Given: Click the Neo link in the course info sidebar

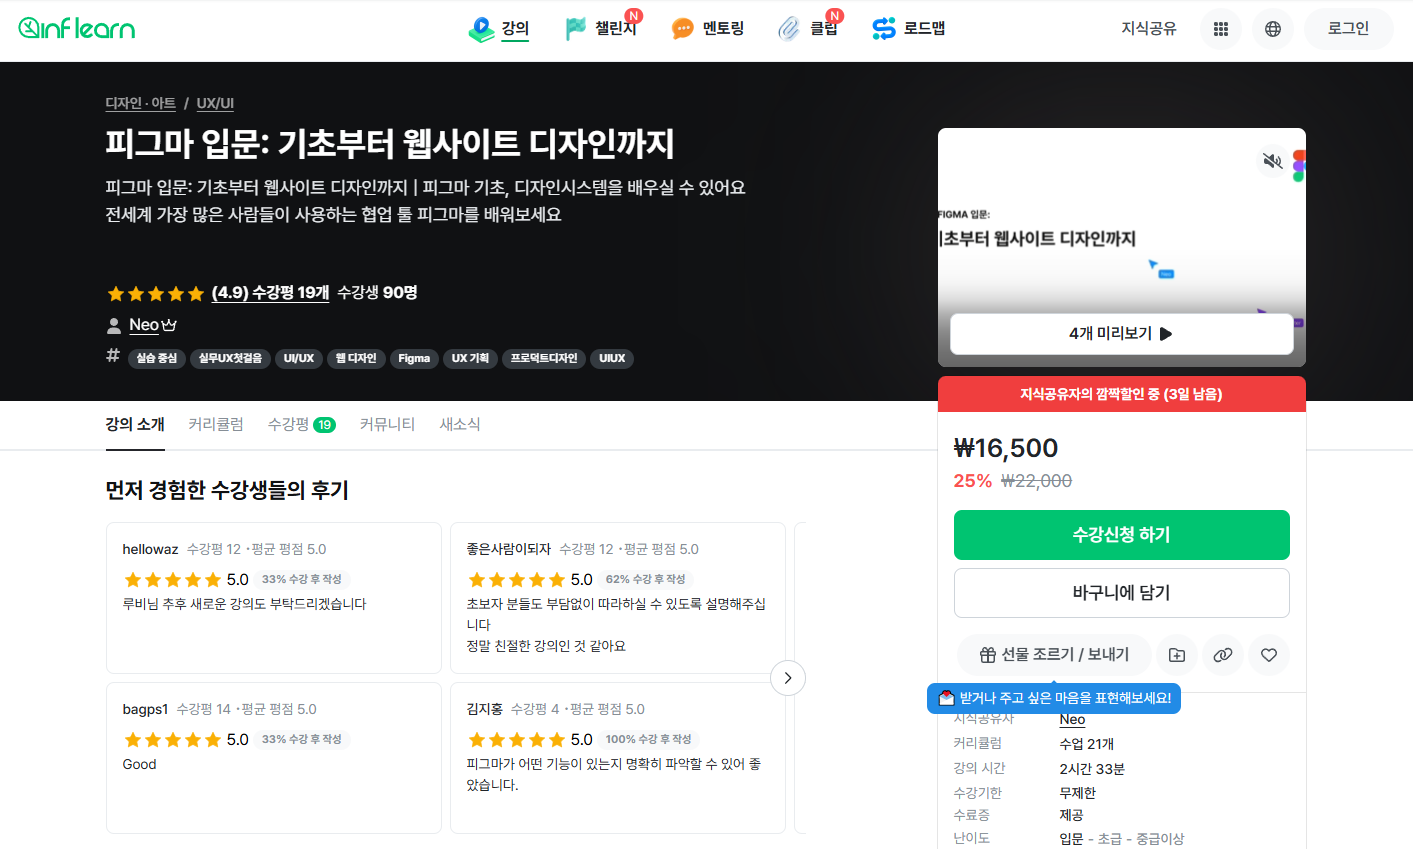Looking at the screenshot, I should [x=1072, y=719].
